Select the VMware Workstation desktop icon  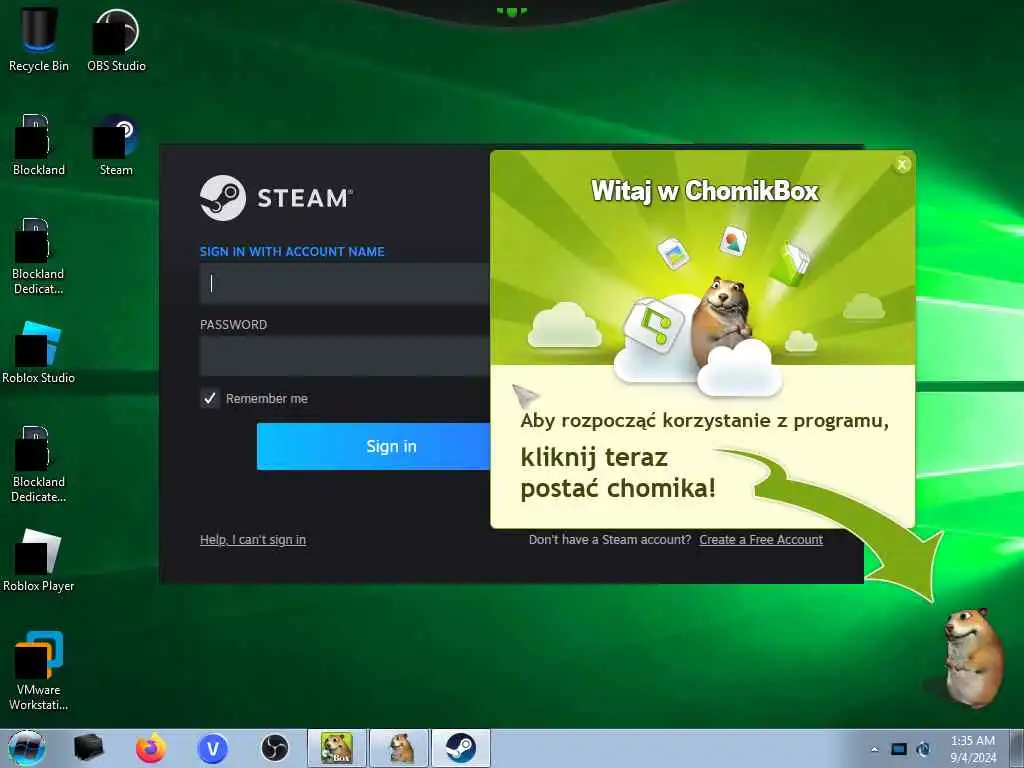(39, 671)
